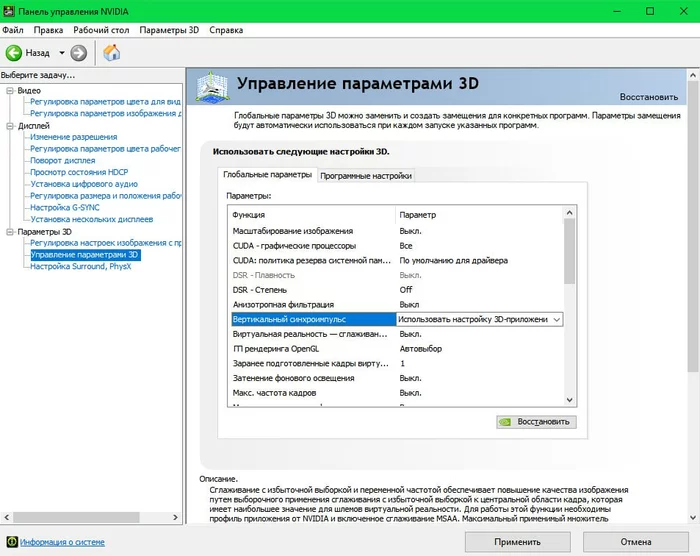Click the 3D settings header icon
Viewport: 700px width, 556px height.
coord(212,87)
